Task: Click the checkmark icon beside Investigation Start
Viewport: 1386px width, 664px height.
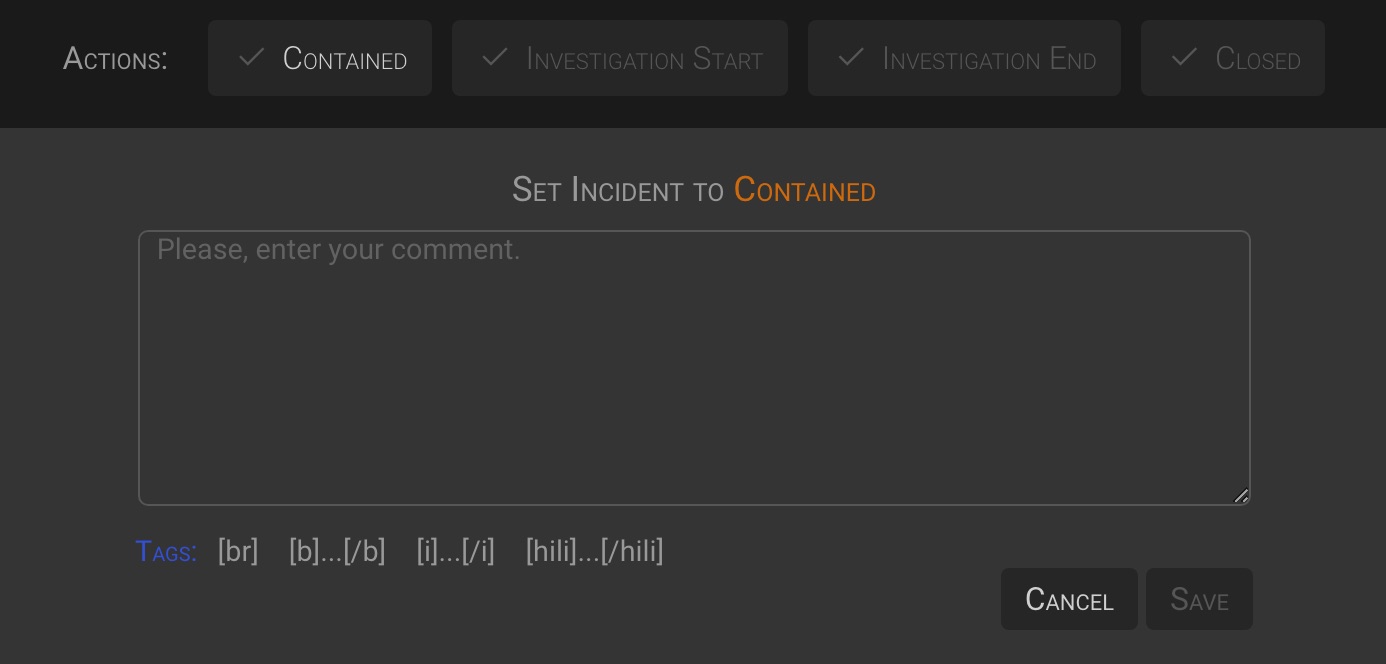Action: pos(494,58)
